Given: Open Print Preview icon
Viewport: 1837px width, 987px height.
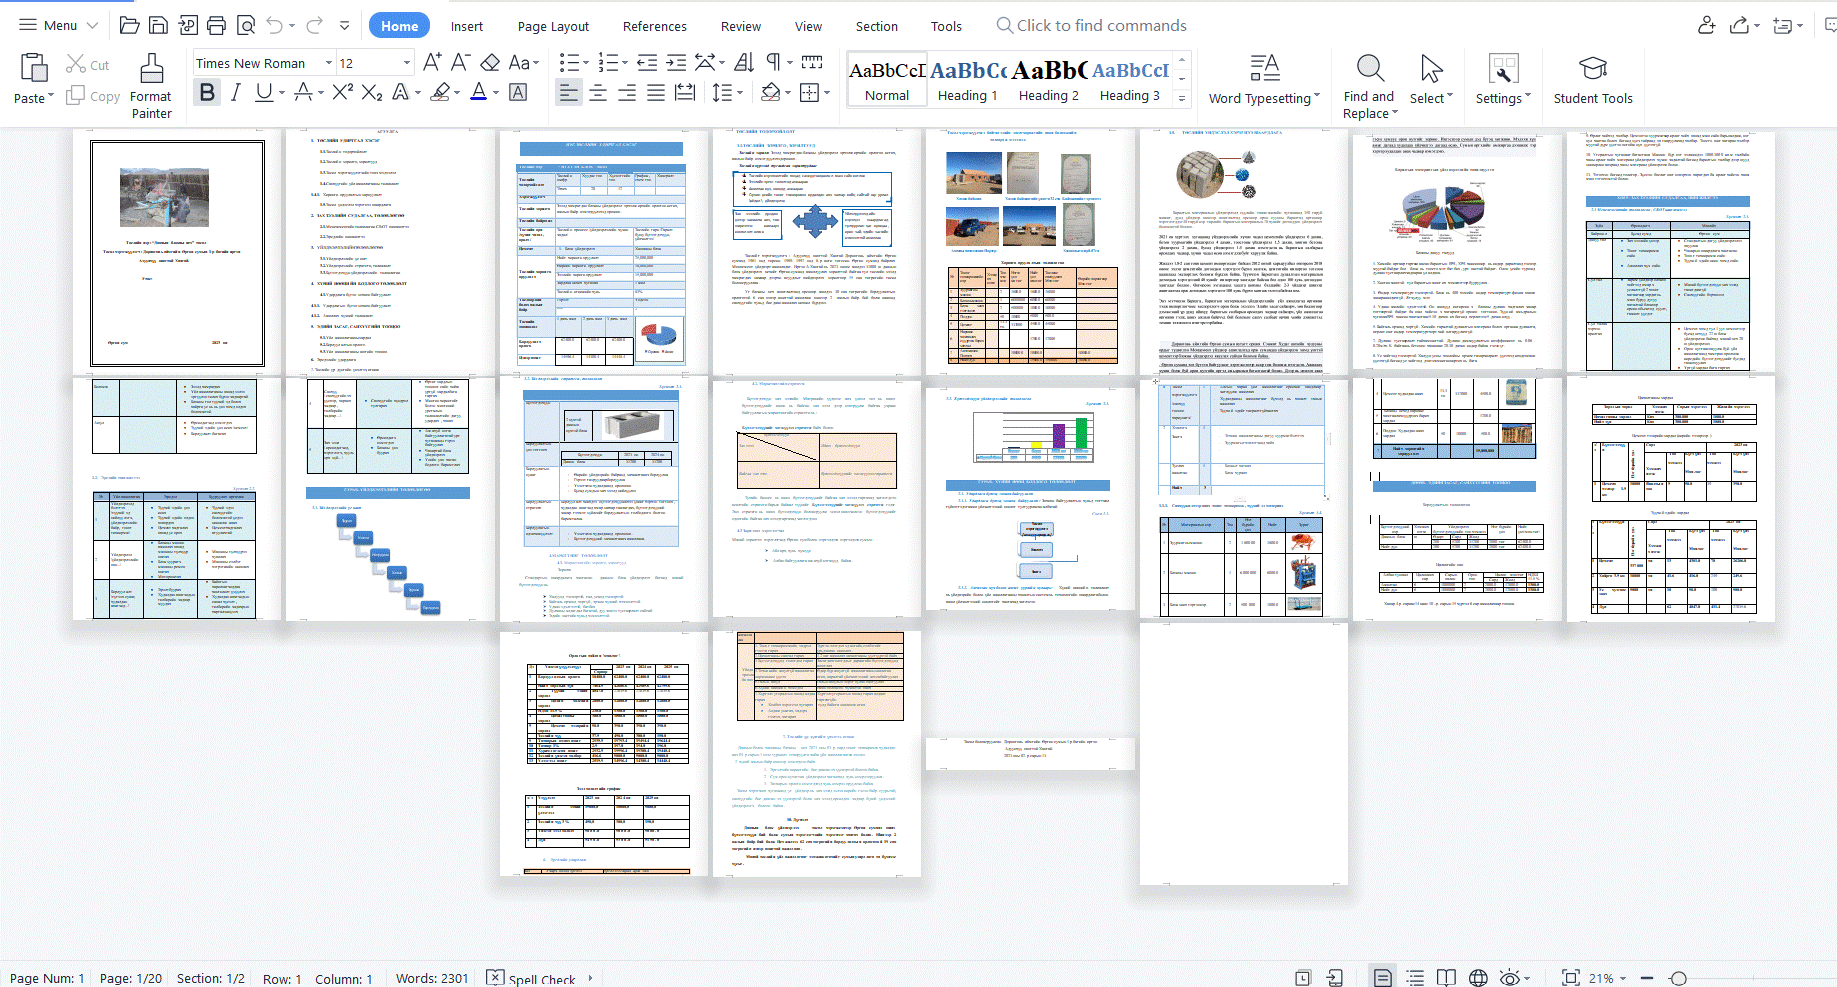Looking at the screenshot, I should [245, 25].
